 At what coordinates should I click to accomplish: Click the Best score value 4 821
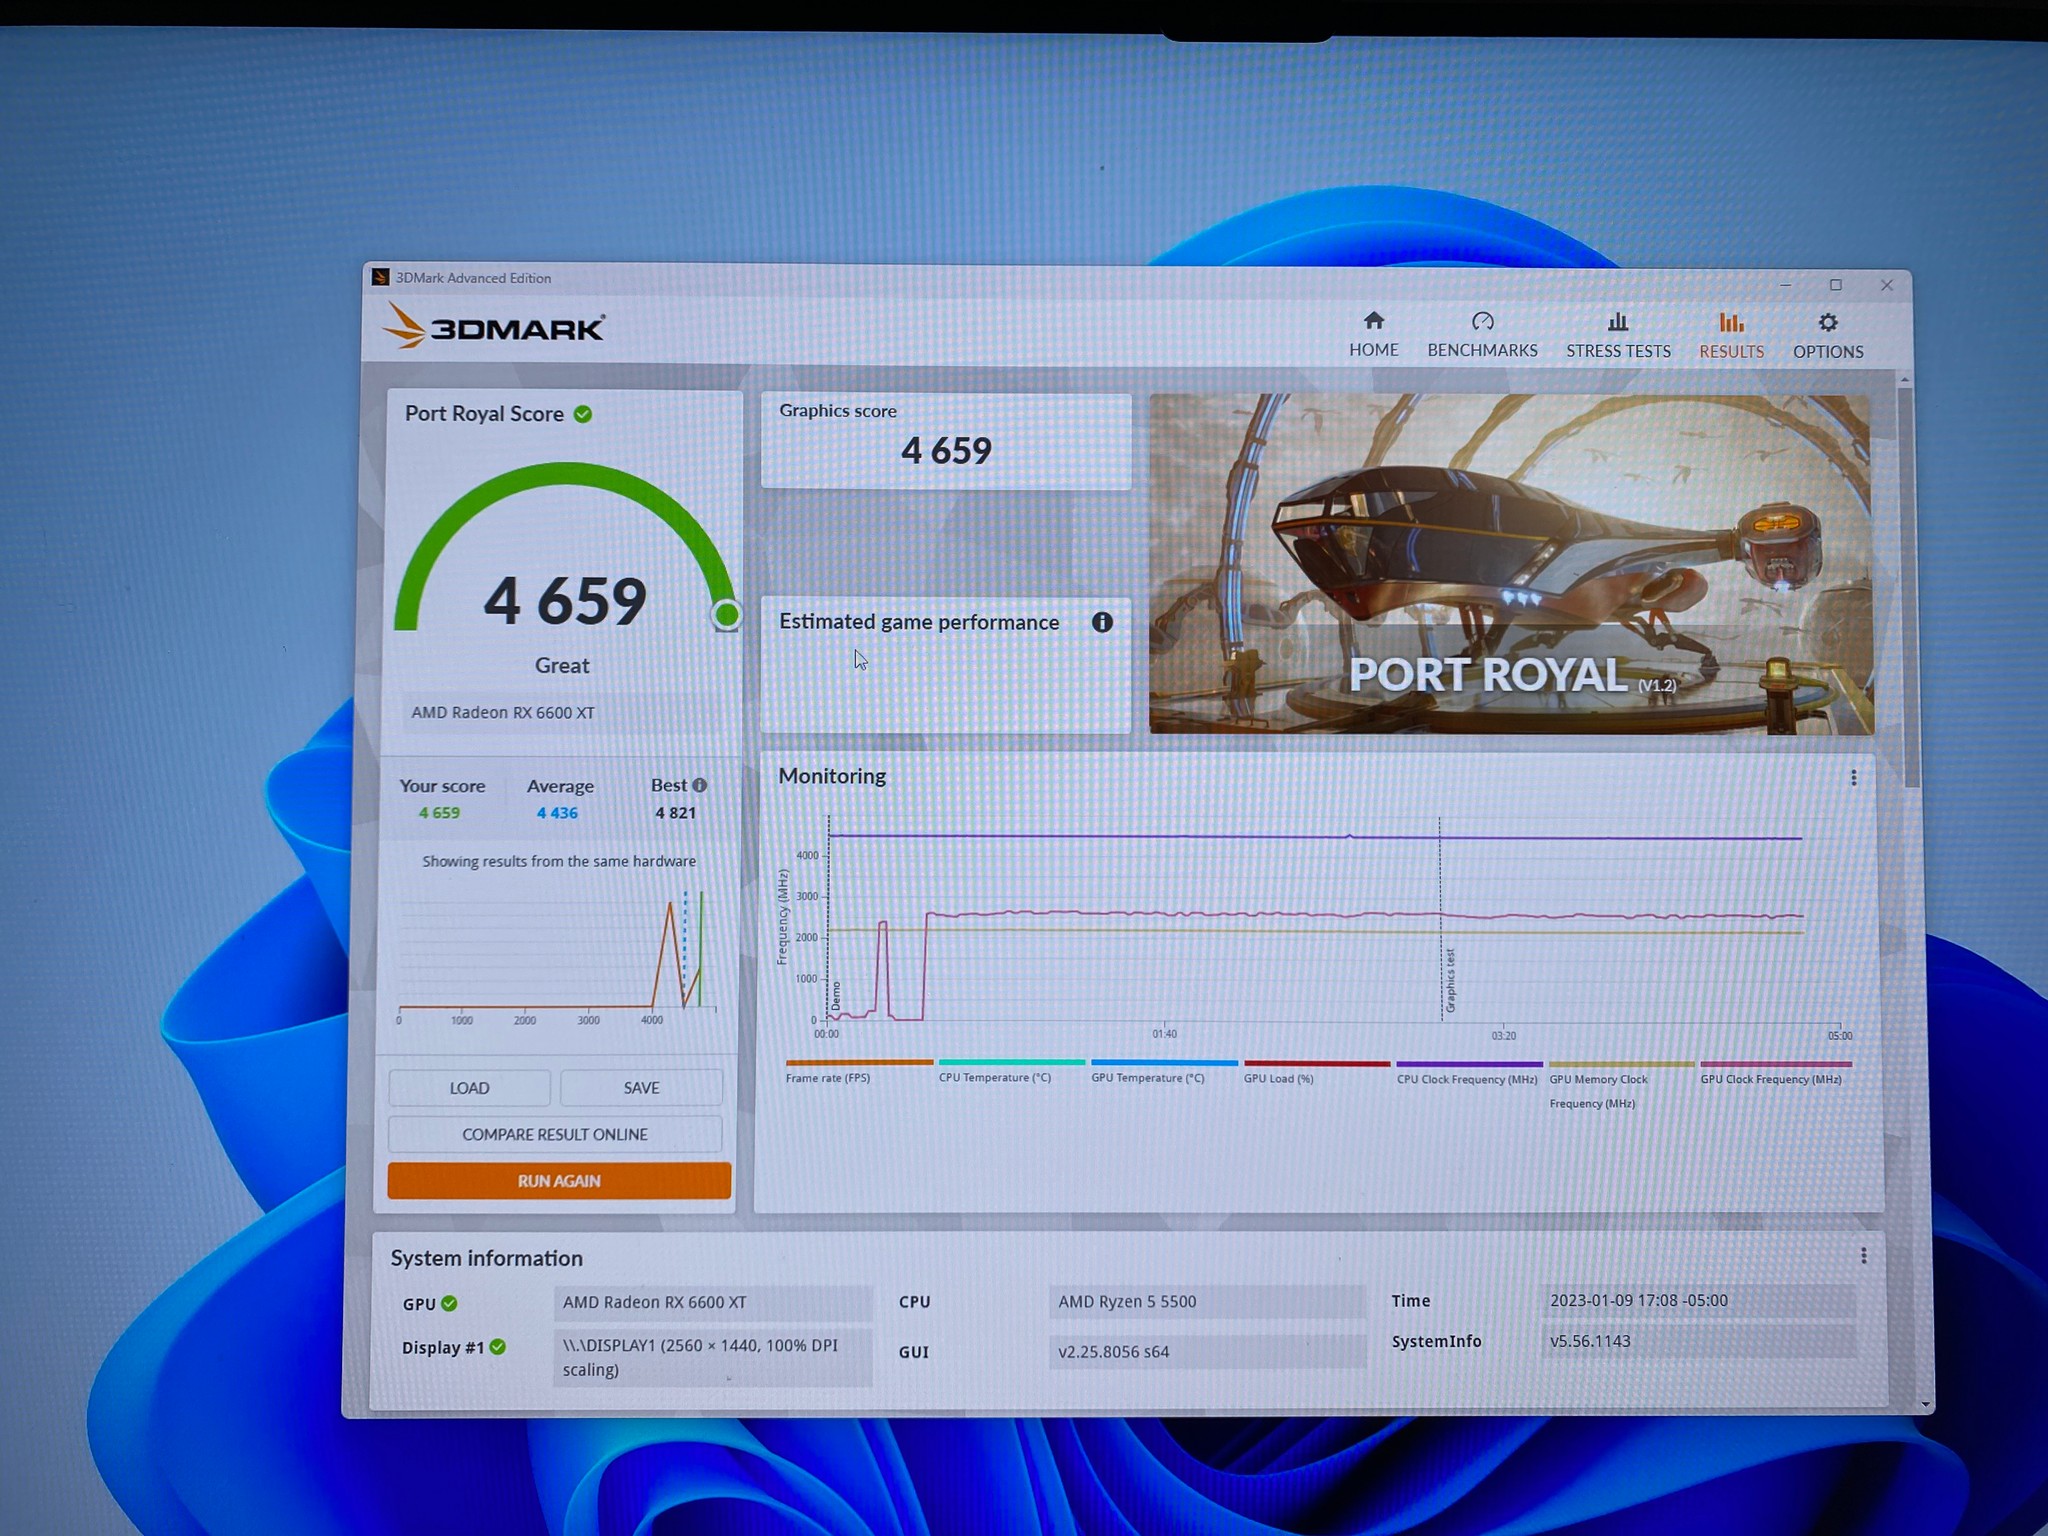675,813
